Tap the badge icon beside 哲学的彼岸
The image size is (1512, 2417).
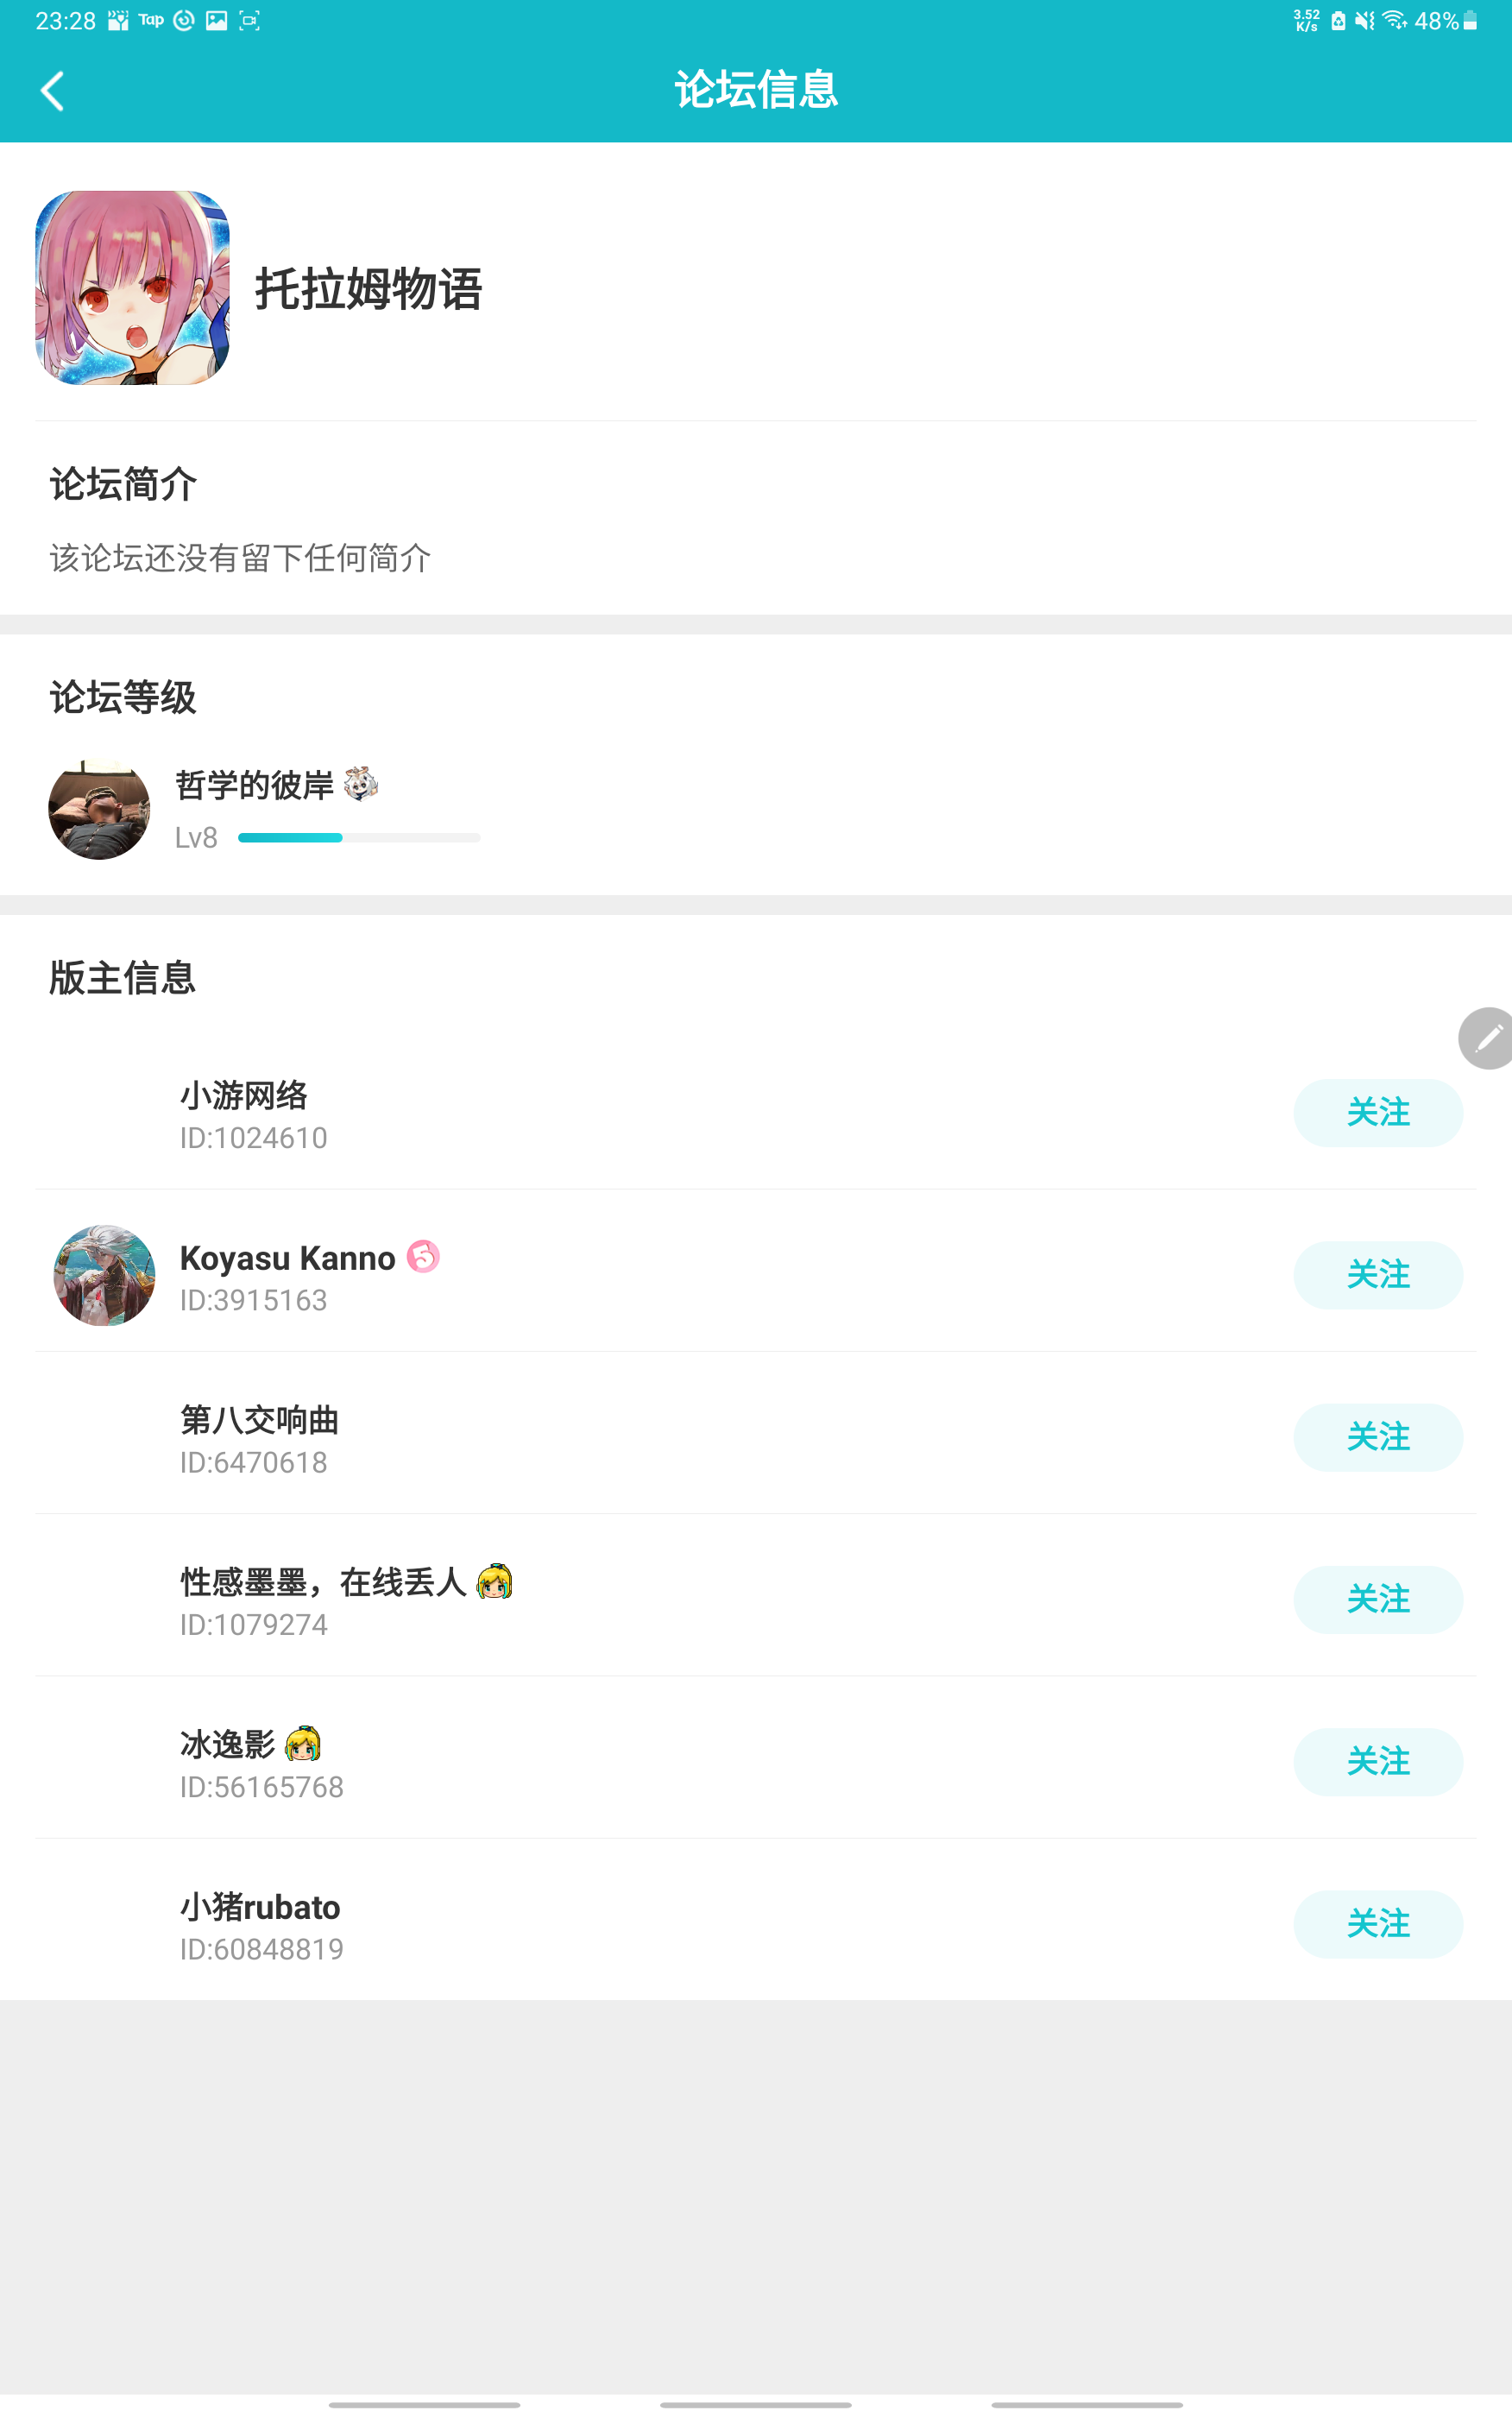coord(361,784)
